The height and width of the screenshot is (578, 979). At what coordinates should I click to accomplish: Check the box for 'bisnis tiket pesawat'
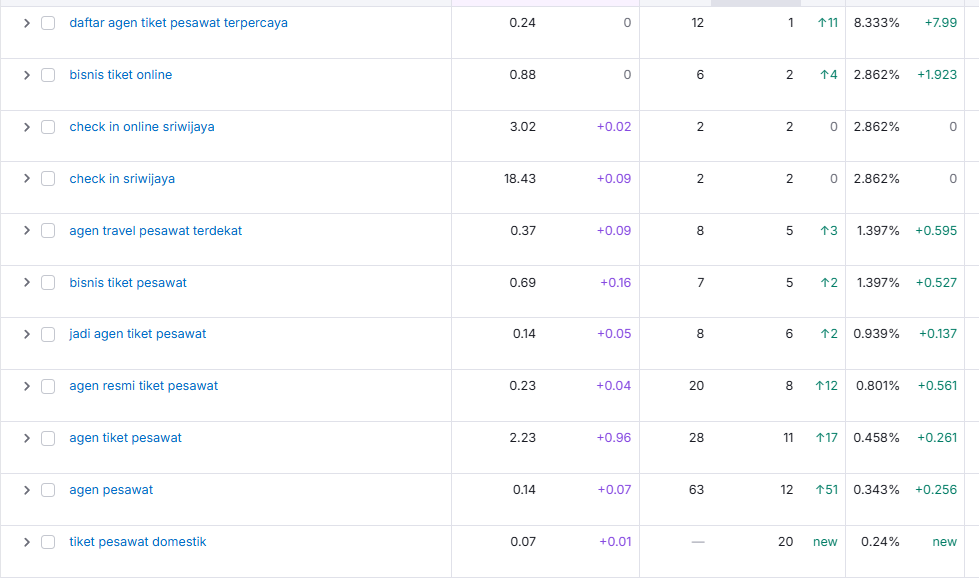coord(48,283)
